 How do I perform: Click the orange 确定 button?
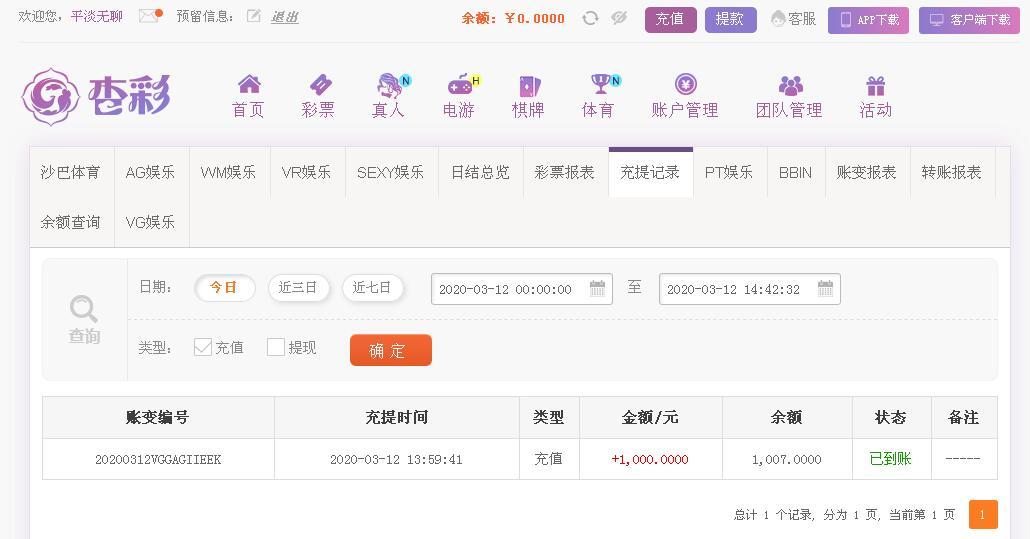pyautogui.click(x=391, y=350)
